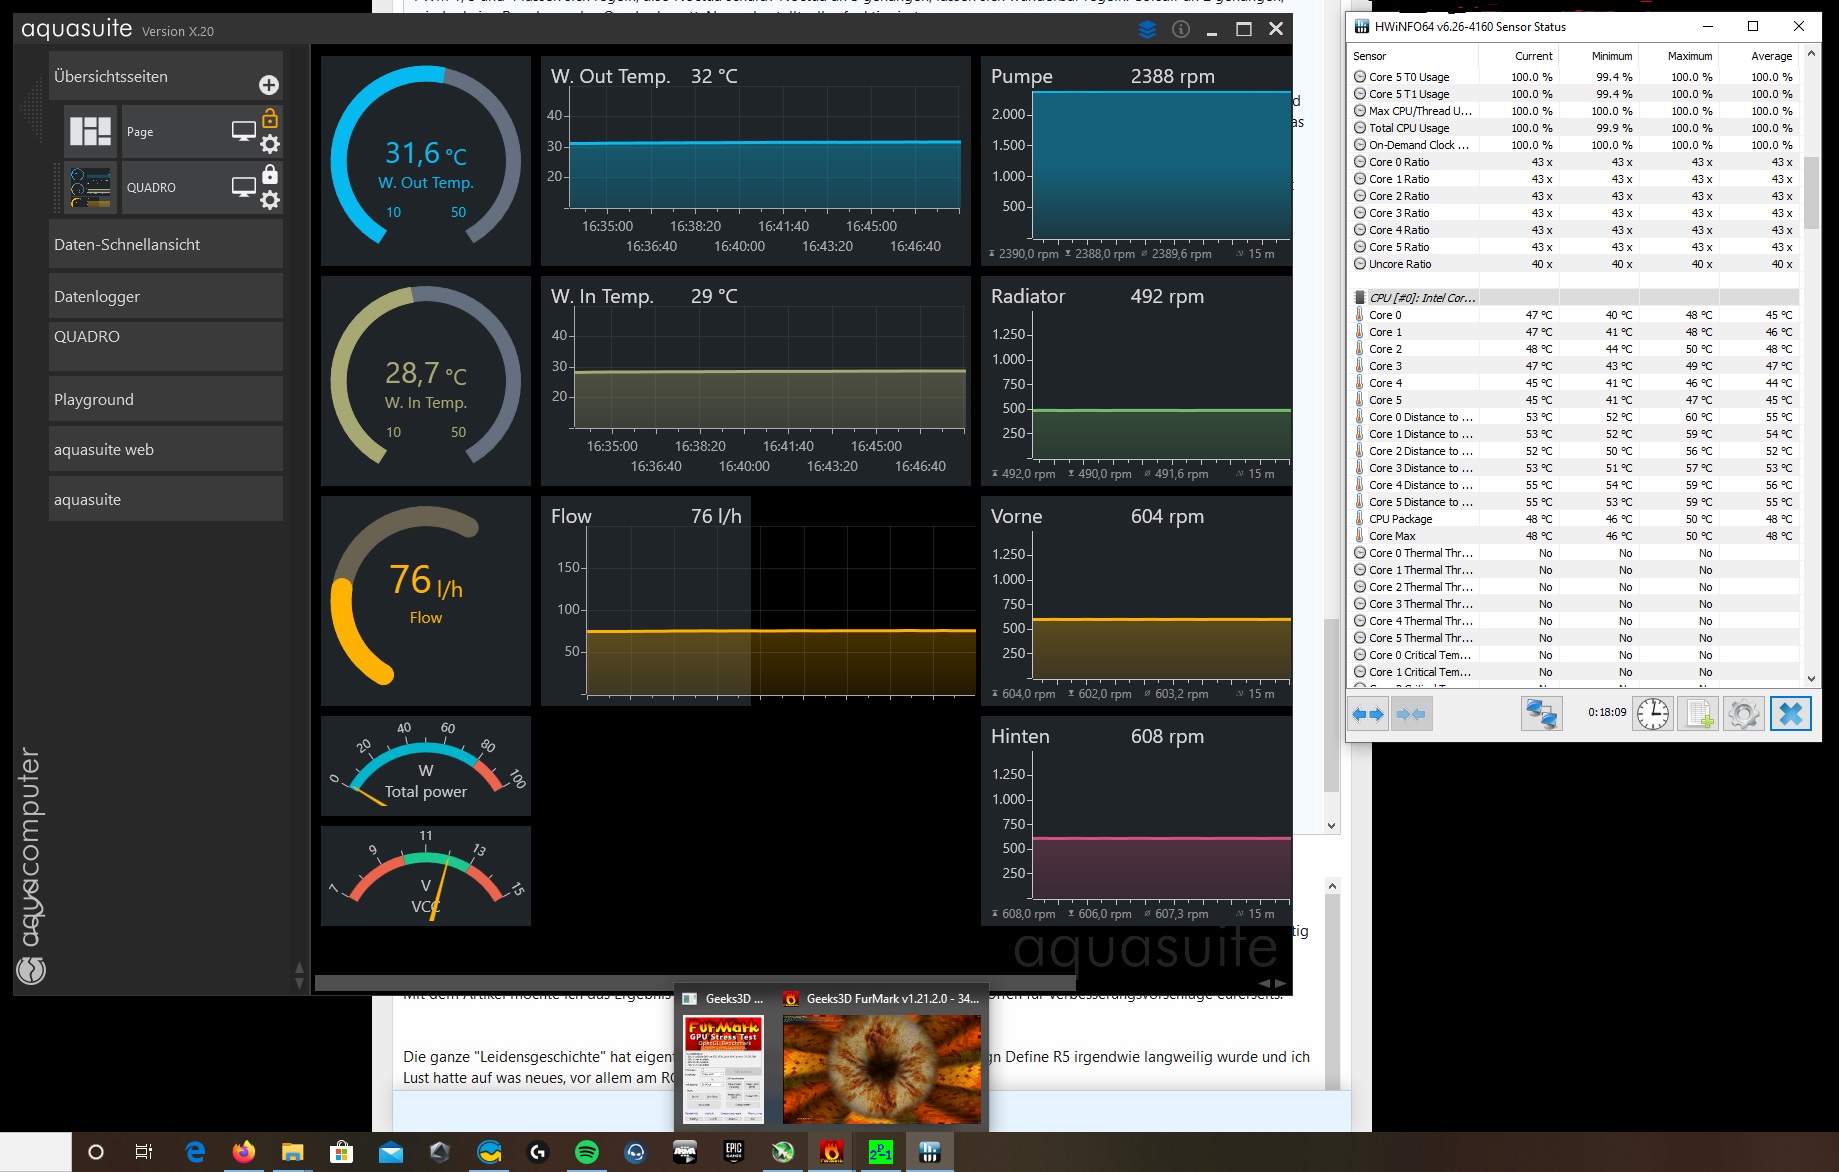
Task: Click the Hinten fan rpm chart
Action: (x=1136, y=820)
